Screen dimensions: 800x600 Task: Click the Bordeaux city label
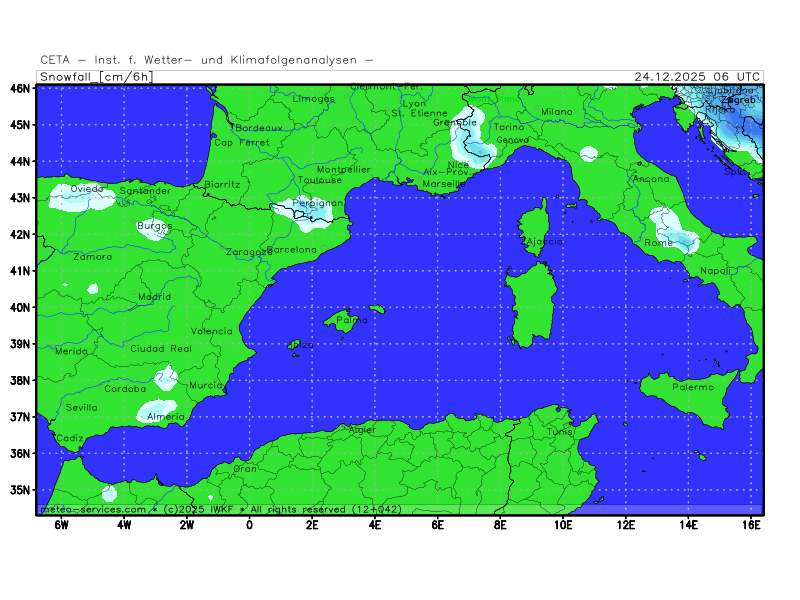coord(259,128)
